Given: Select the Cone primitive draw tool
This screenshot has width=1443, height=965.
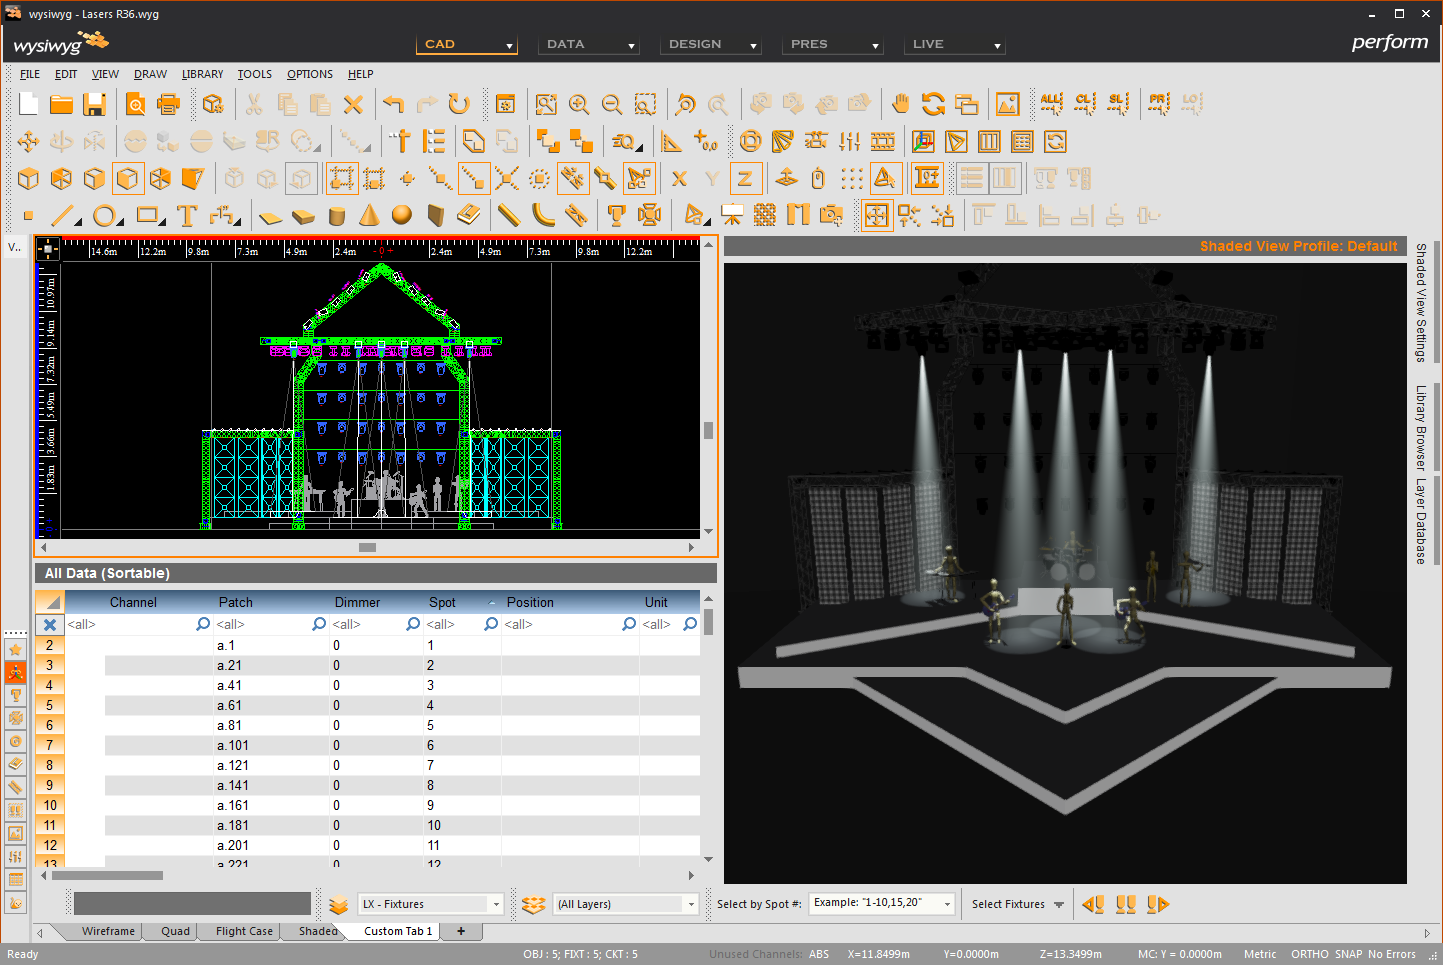Looking at the screenshot, I should (369, 215).
